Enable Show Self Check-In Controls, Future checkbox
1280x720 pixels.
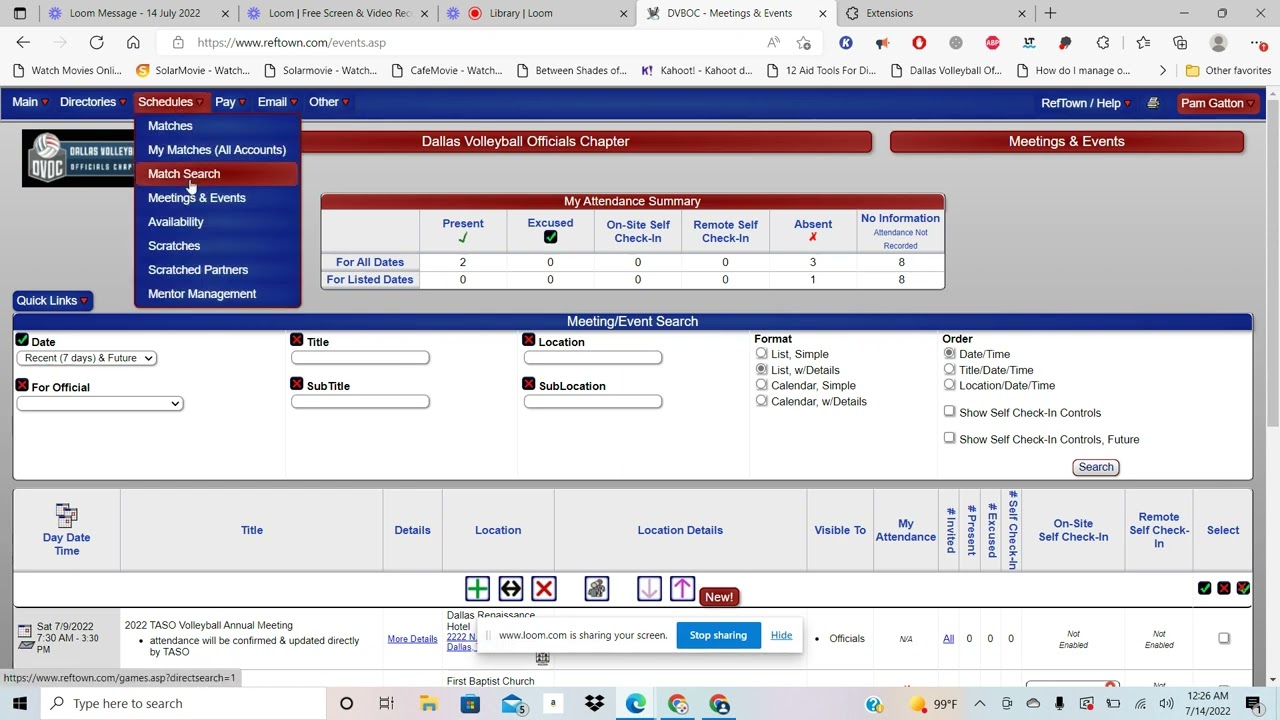click(x=949, y=438)
